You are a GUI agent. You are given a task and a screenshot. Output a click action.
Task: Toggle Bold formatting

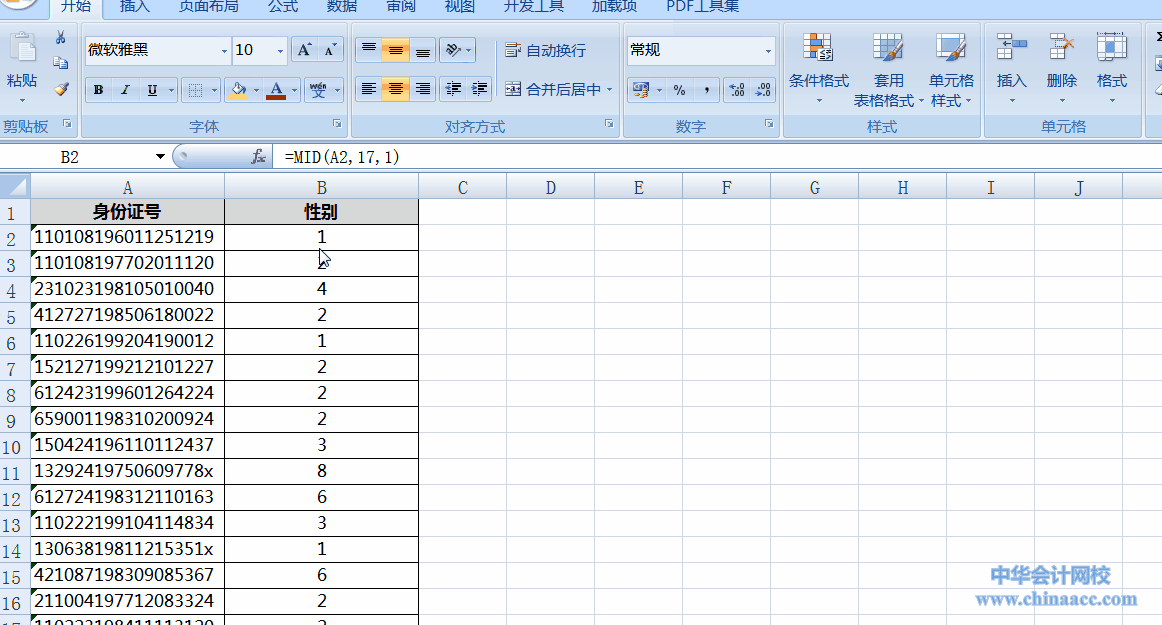click(x=98, y=90)
